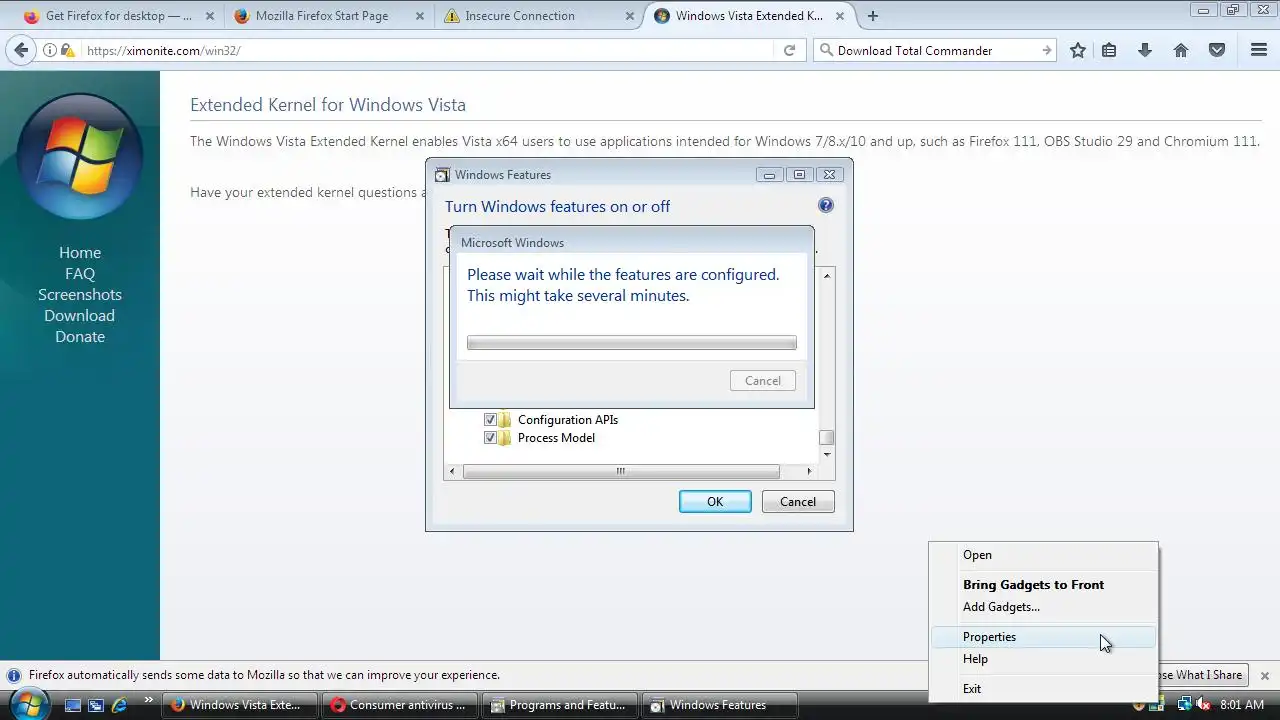Click the features list scroll-up arrow
Viewport: 1280px width, 720px height.
coord(826,275)
